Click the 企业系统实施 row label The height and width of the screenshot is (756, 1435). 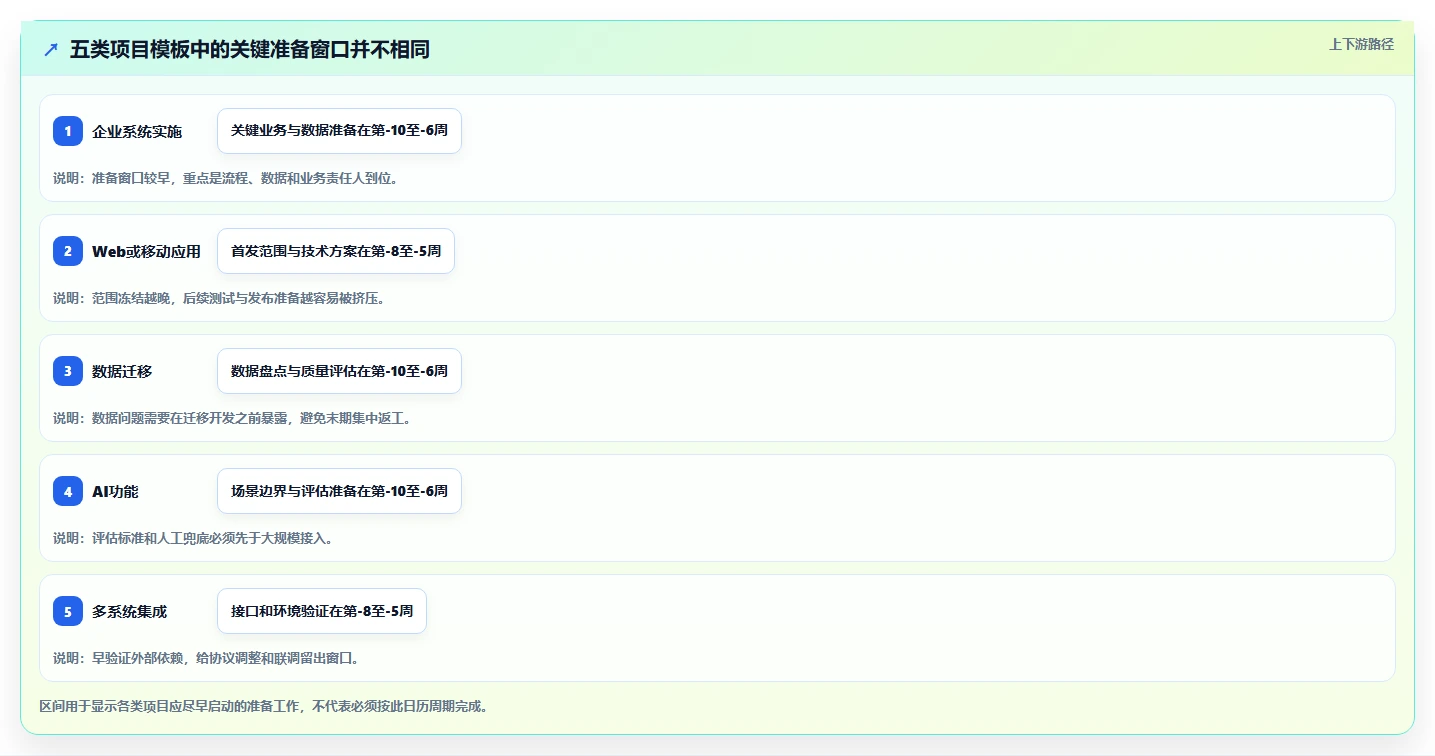point(137,132)
